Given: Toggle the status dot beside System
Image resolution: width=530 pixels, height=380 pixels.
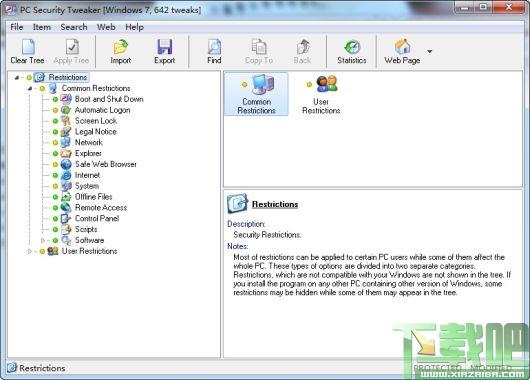Looking at the screenshot, I should pos(55,186).
